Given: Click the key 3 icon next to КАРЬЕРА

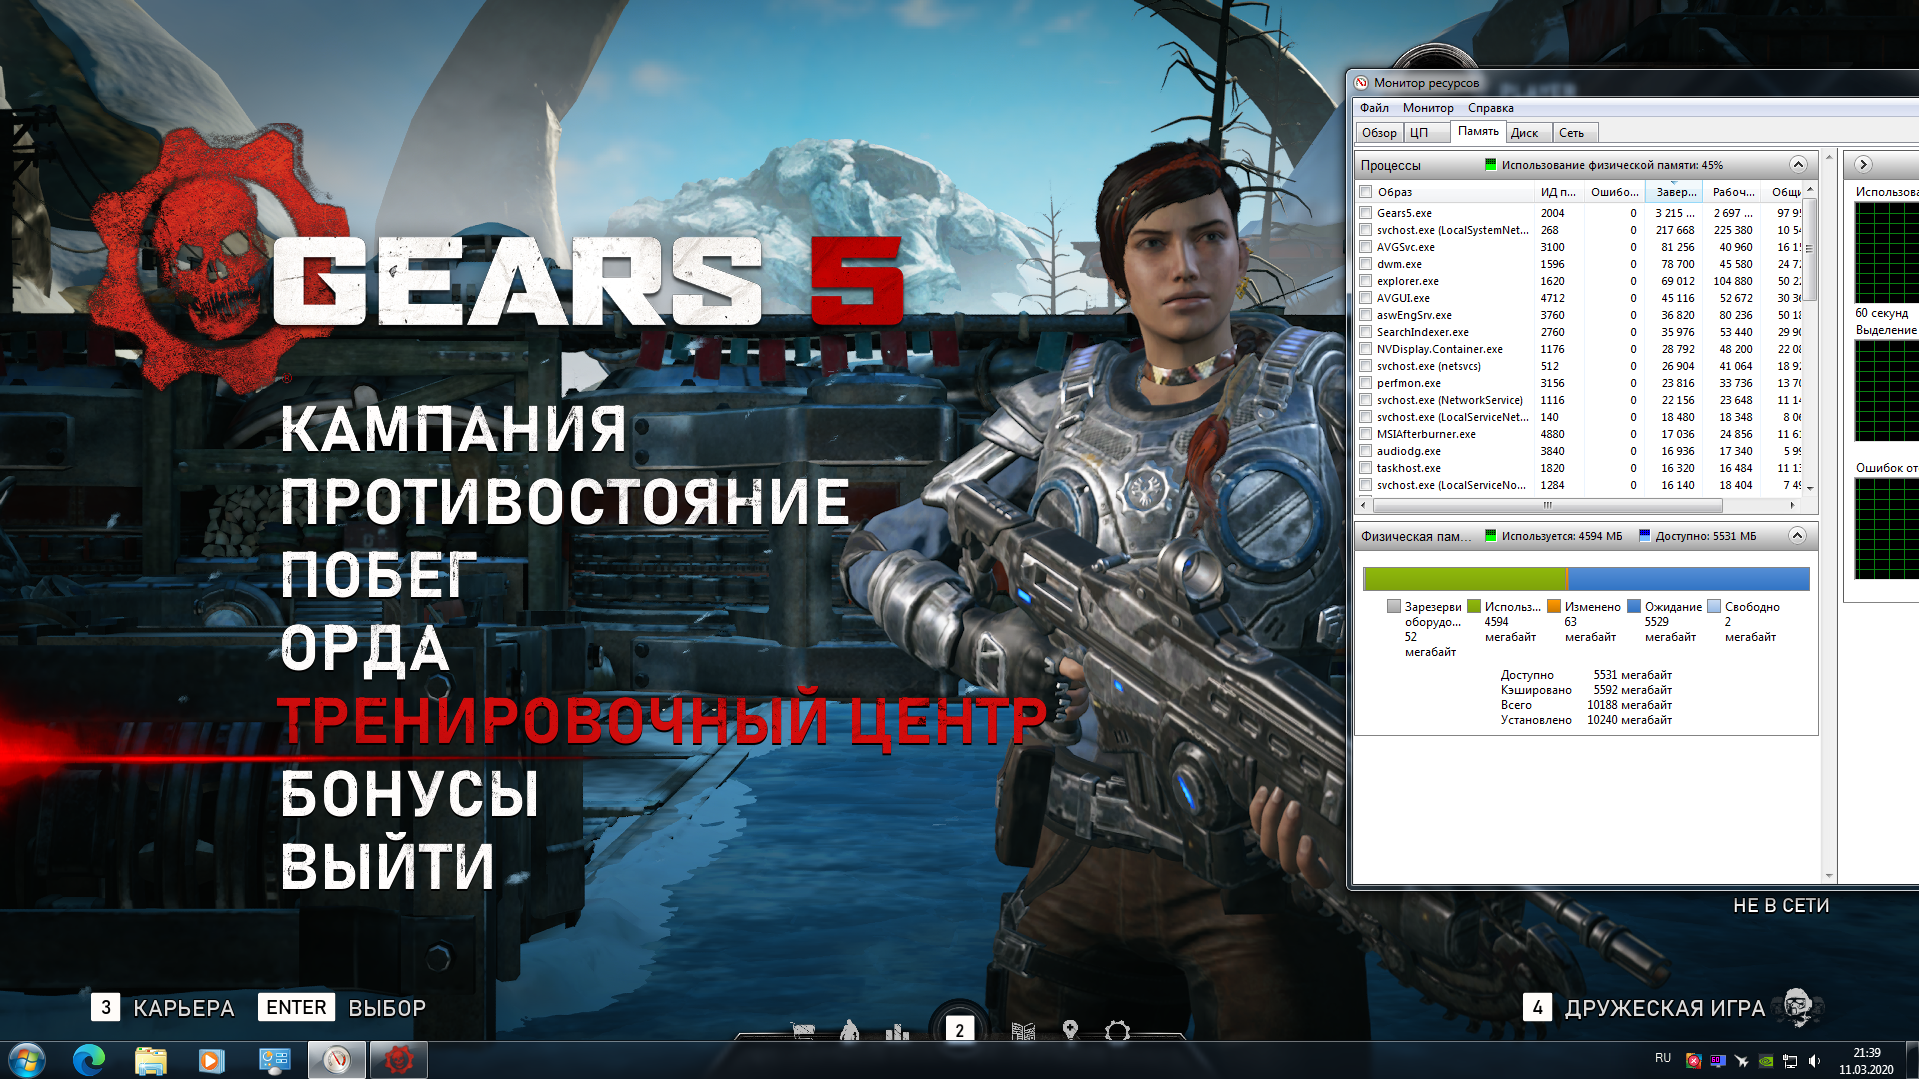Looking at the screenshot, I should [106, 1007].
